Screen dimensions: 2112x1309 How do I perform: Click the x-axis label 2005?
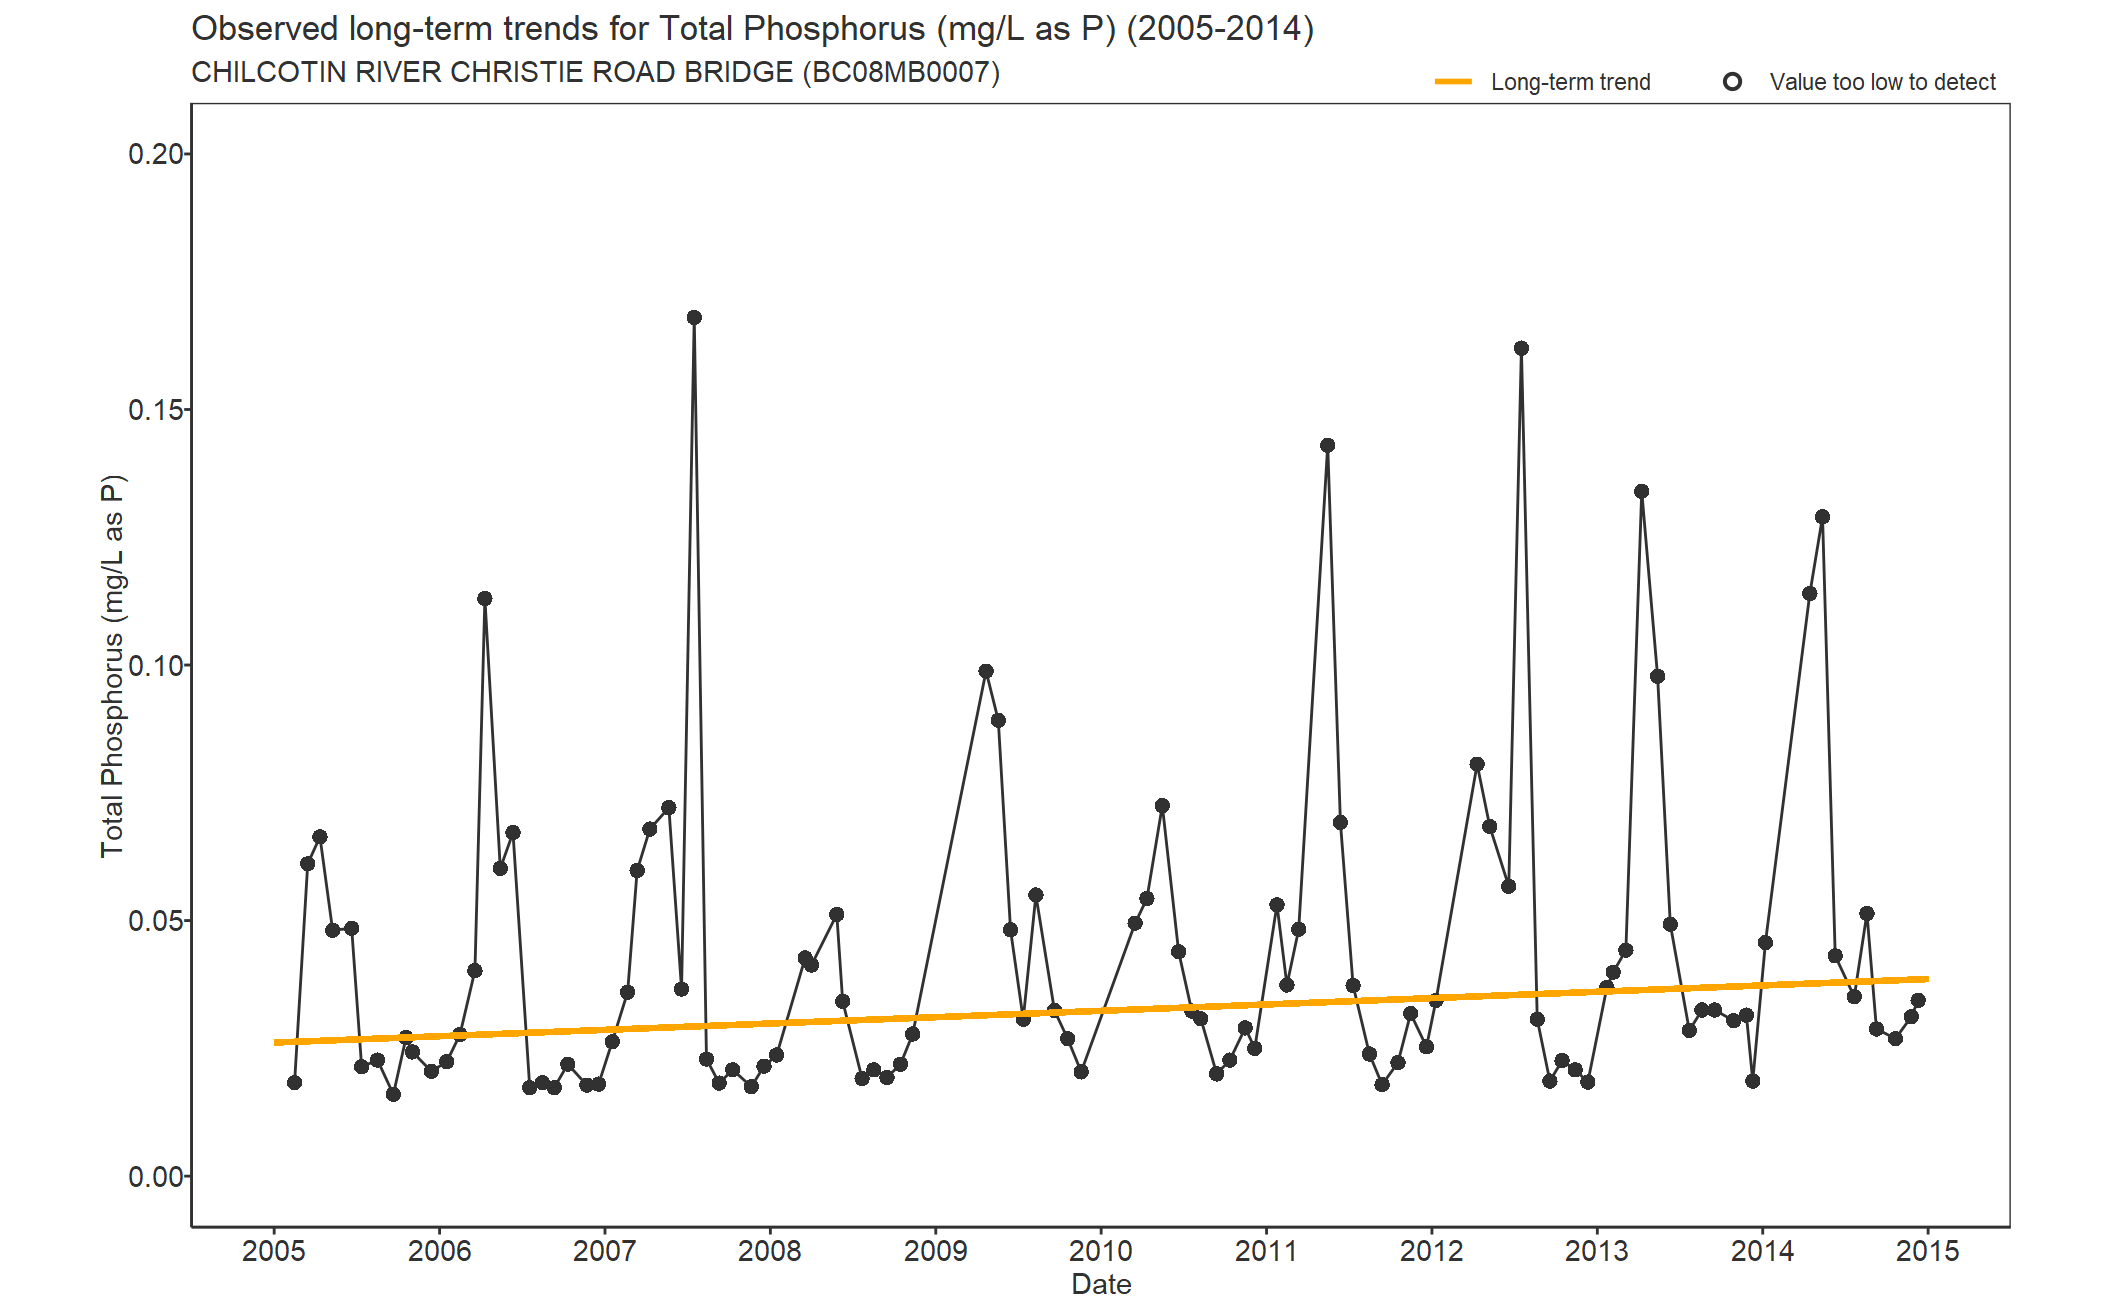tap(274, 1251)
